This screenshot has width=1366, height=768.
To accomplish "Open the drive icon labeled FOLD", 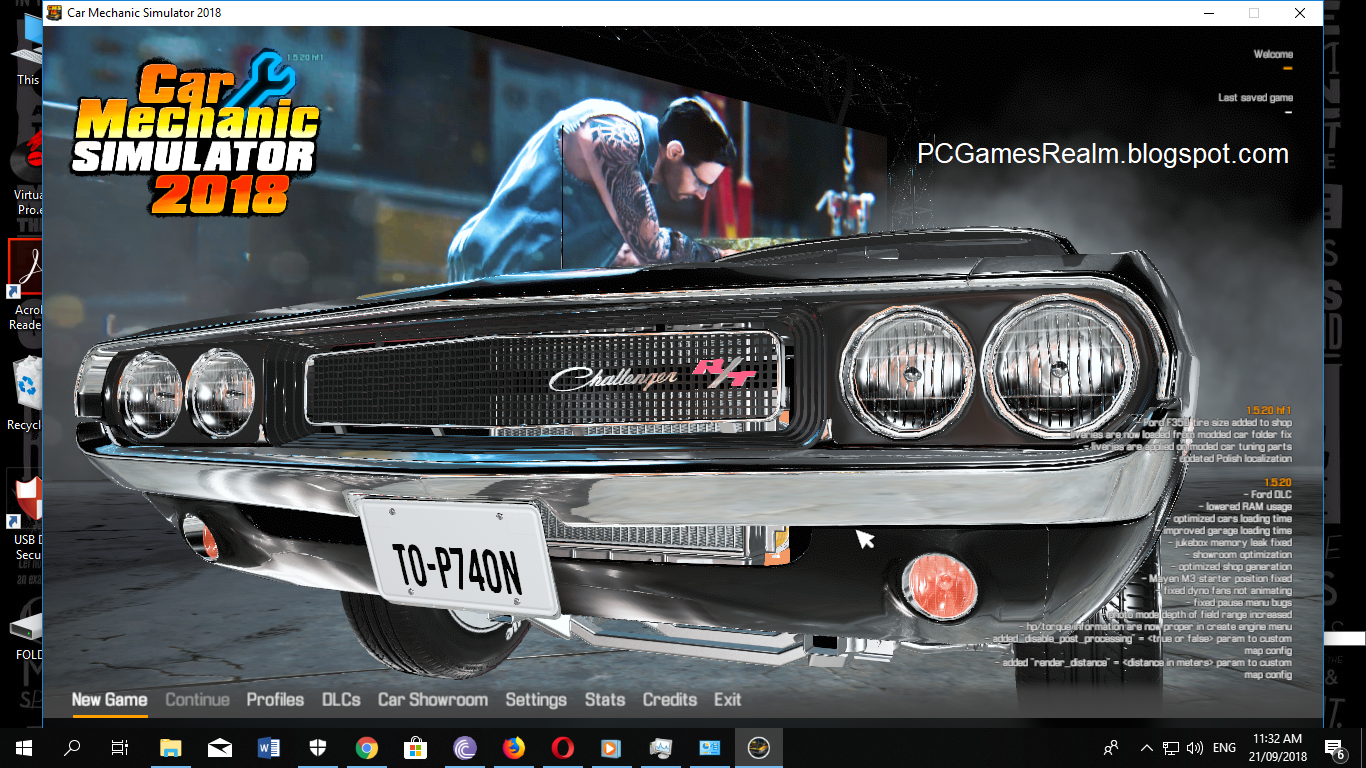I will click(x=27, y=635).
